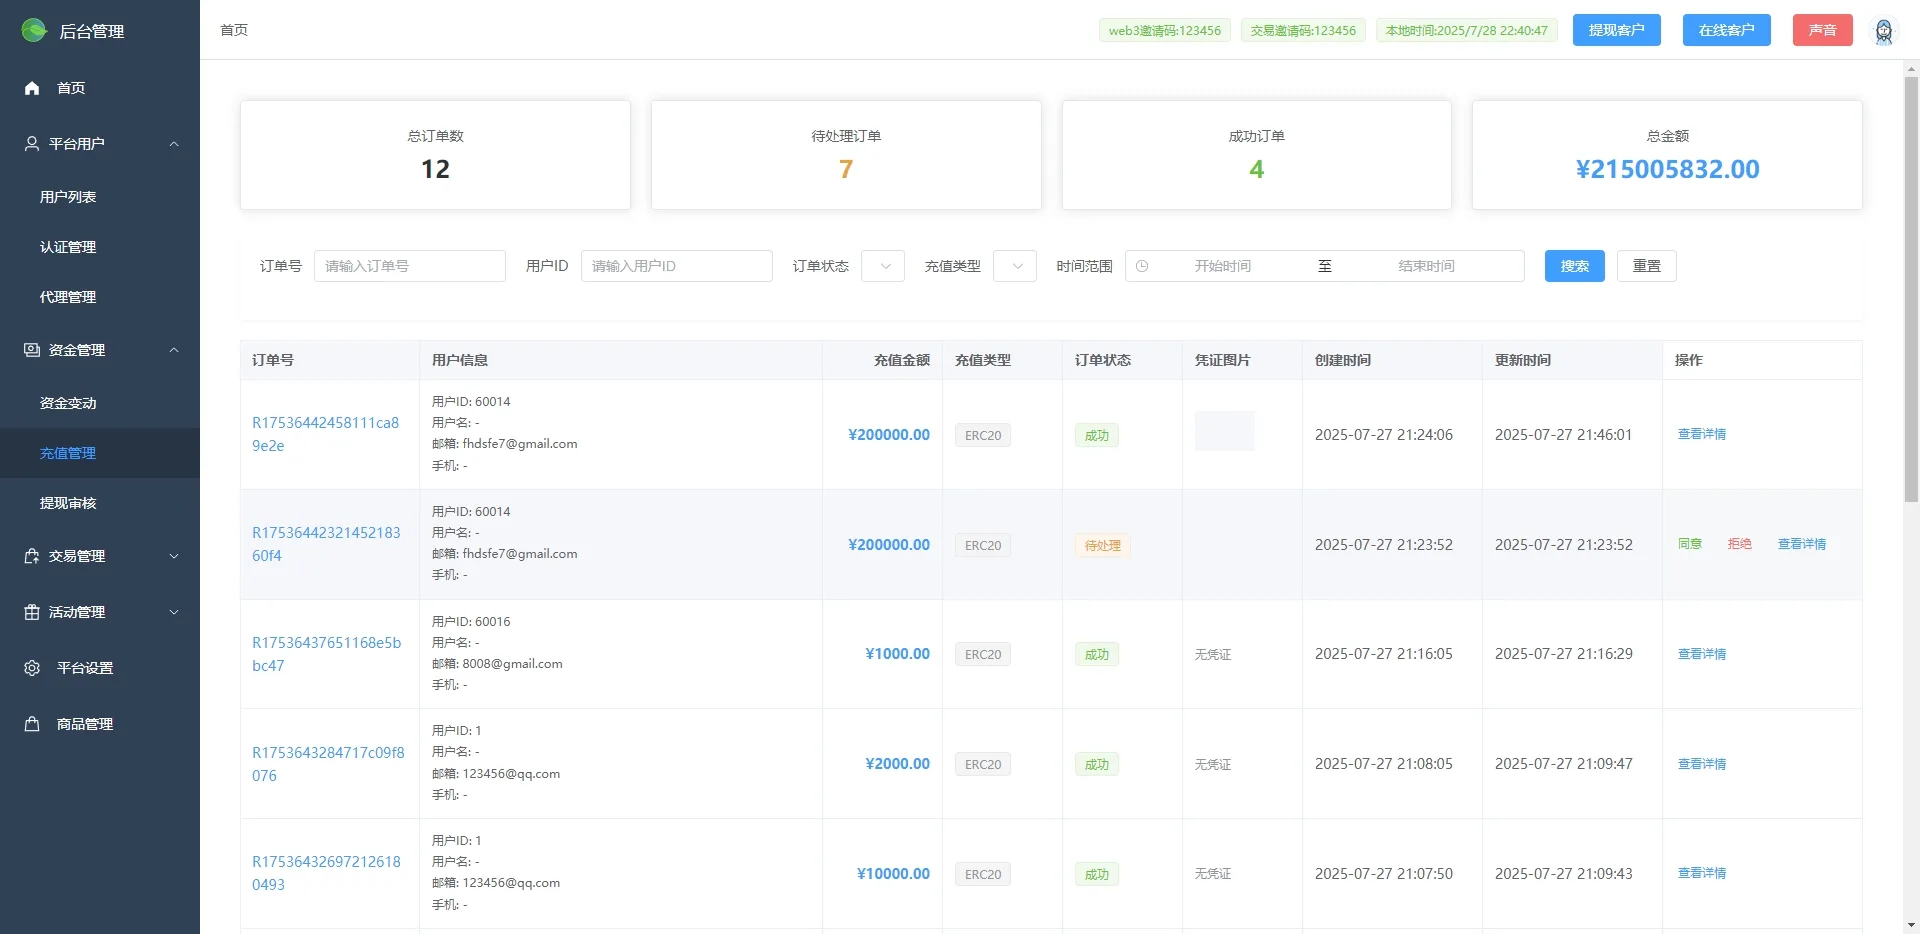This screenshot has height=934, width=1920.
Task: Open 平台设置 via the gear icon
Action: point(31,668)
